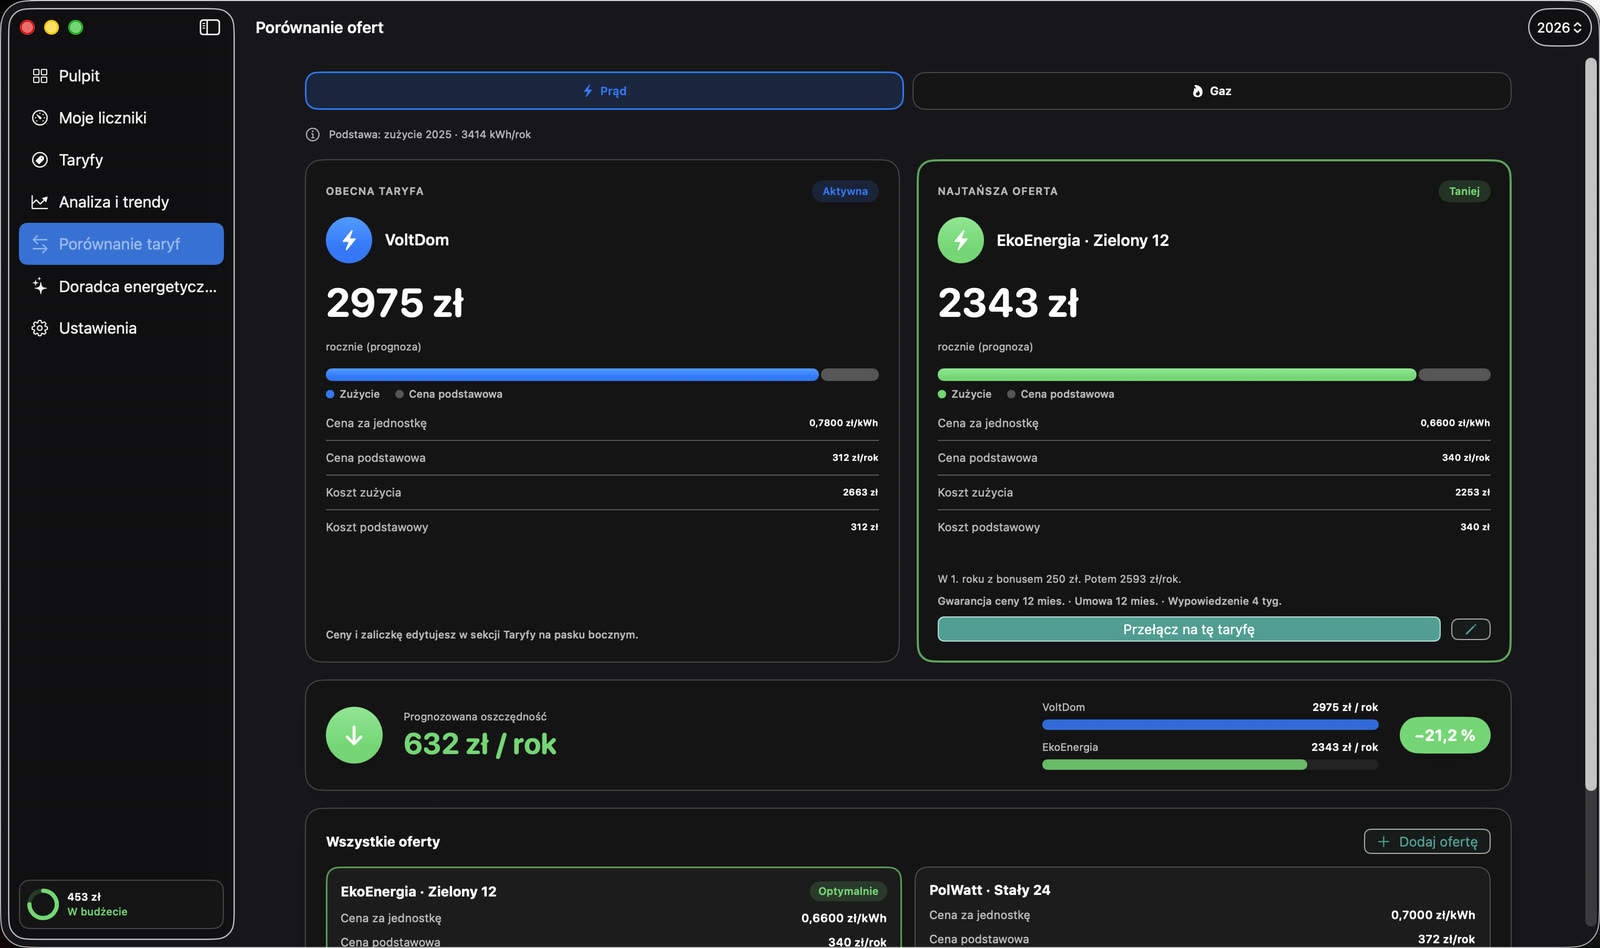Click the 2343 zł yearly forecast
Image resolution: width=1600 pixels, height=948 pixels.
pyautogui.click(x=1008, y=303)
